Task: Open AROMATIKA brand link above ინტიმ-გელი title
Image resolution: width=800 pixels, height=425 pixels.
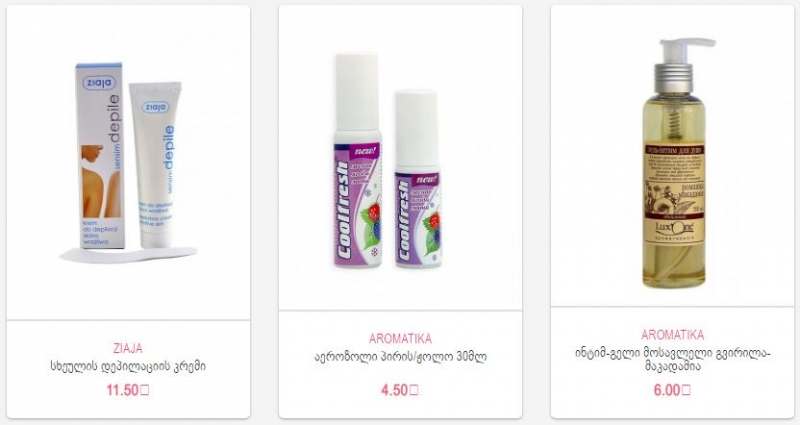Action: [672, 335]
